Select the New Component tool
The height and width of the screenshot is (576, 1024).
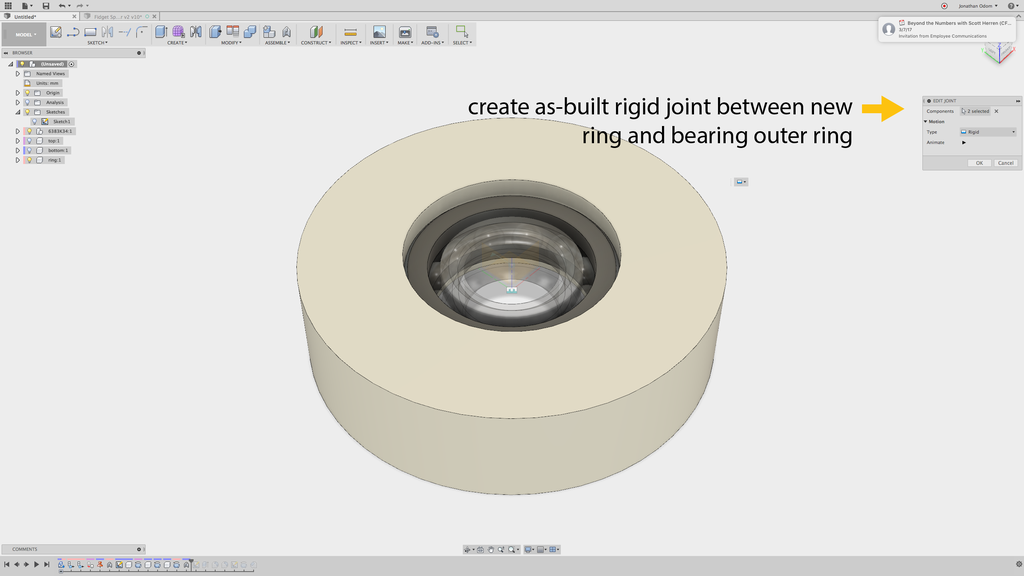click(269, 31)
